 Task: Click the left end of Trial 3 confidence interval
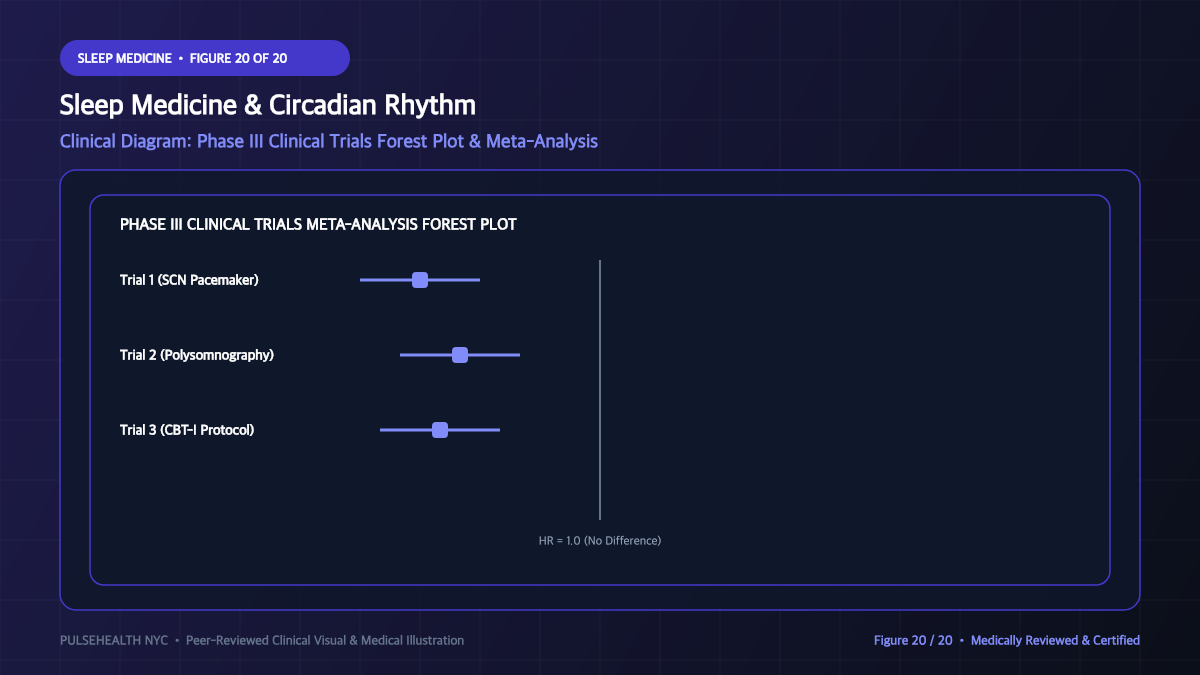[x=382, y=430]
